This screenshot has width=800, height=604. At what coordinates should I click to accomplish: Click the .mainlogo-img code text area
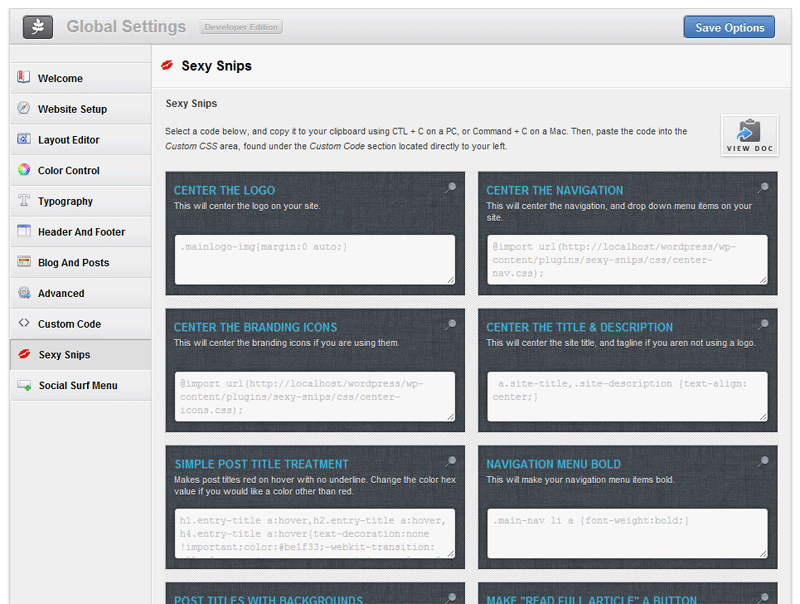[x=315, y=260]
